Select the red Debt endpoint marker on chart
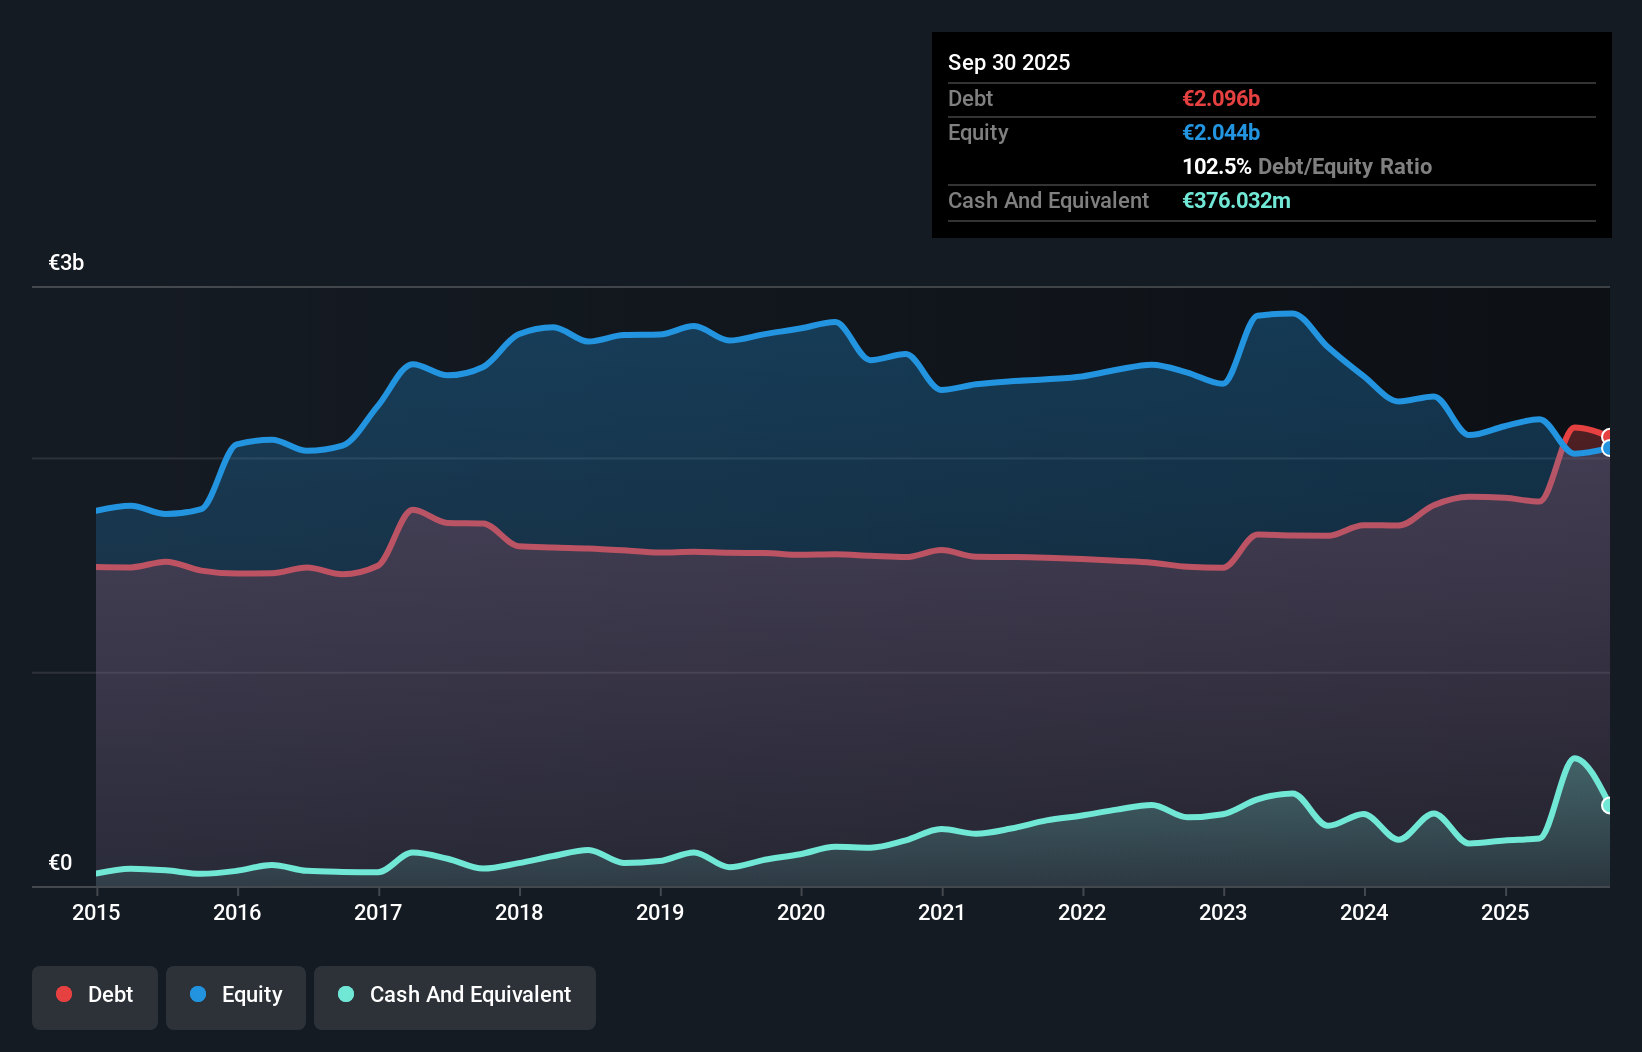1642x1052 pixels. tap(1606, 436)
